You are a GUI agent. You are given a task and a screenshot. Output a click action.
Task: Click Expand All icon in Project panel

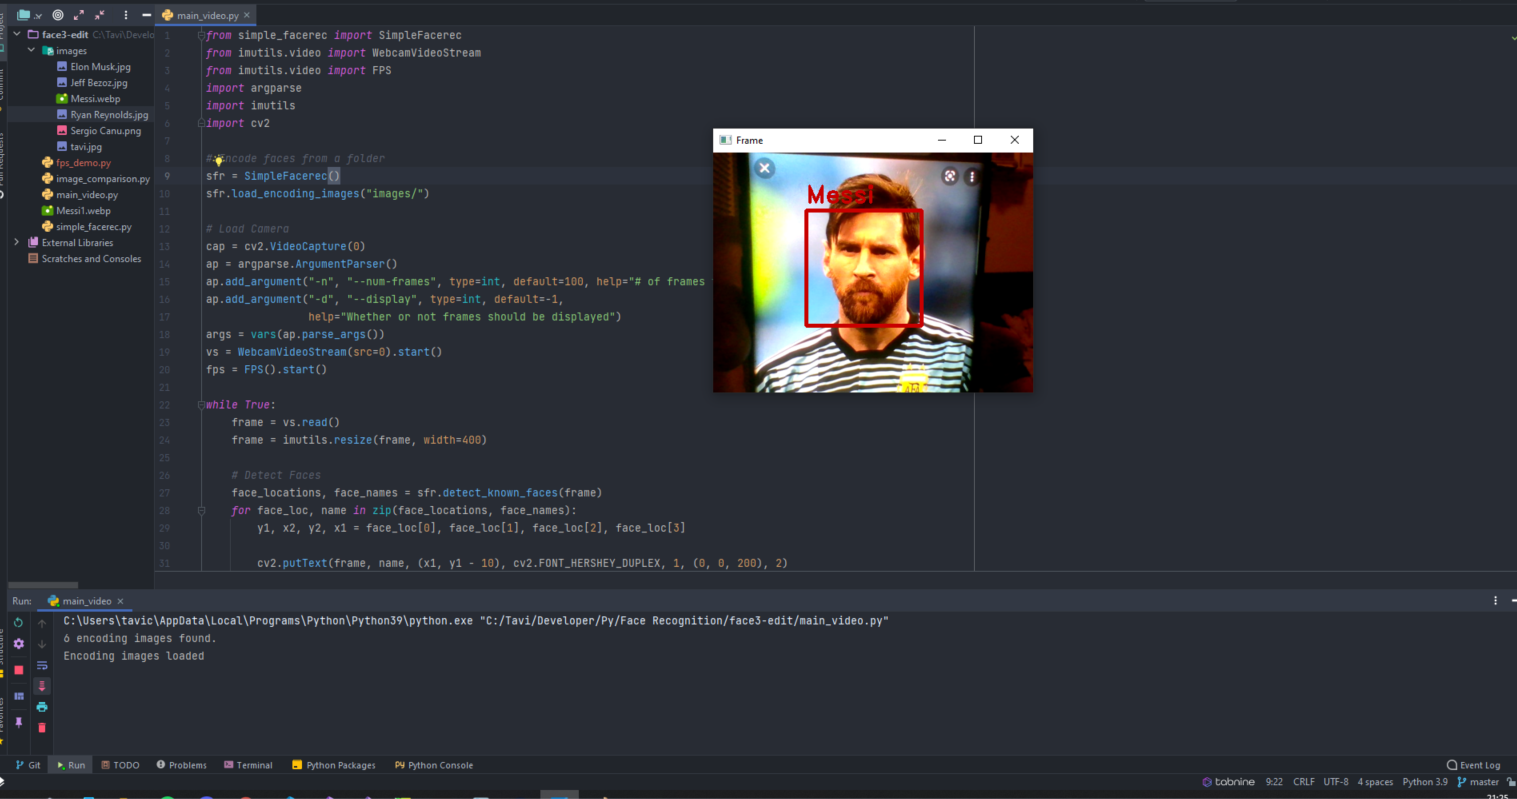click(79, 15)
